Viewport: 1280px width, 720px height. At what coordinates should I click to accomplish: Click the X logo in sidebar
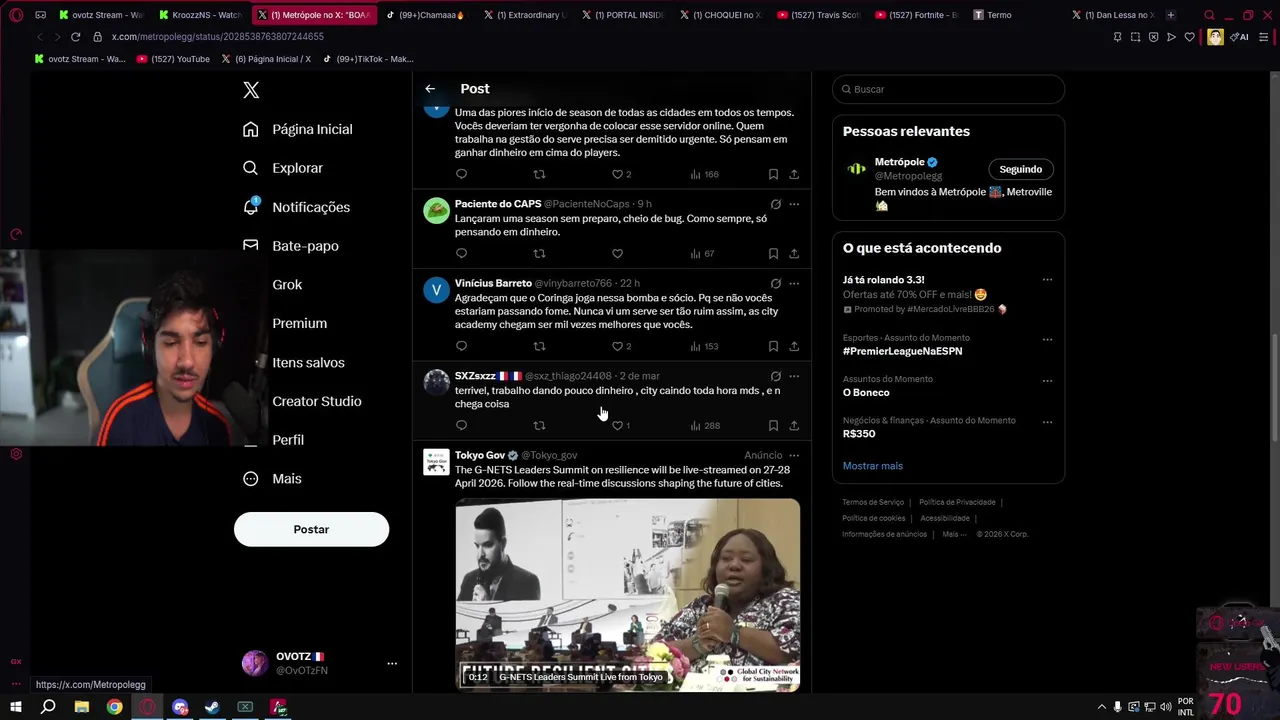[x=251, y=90]
